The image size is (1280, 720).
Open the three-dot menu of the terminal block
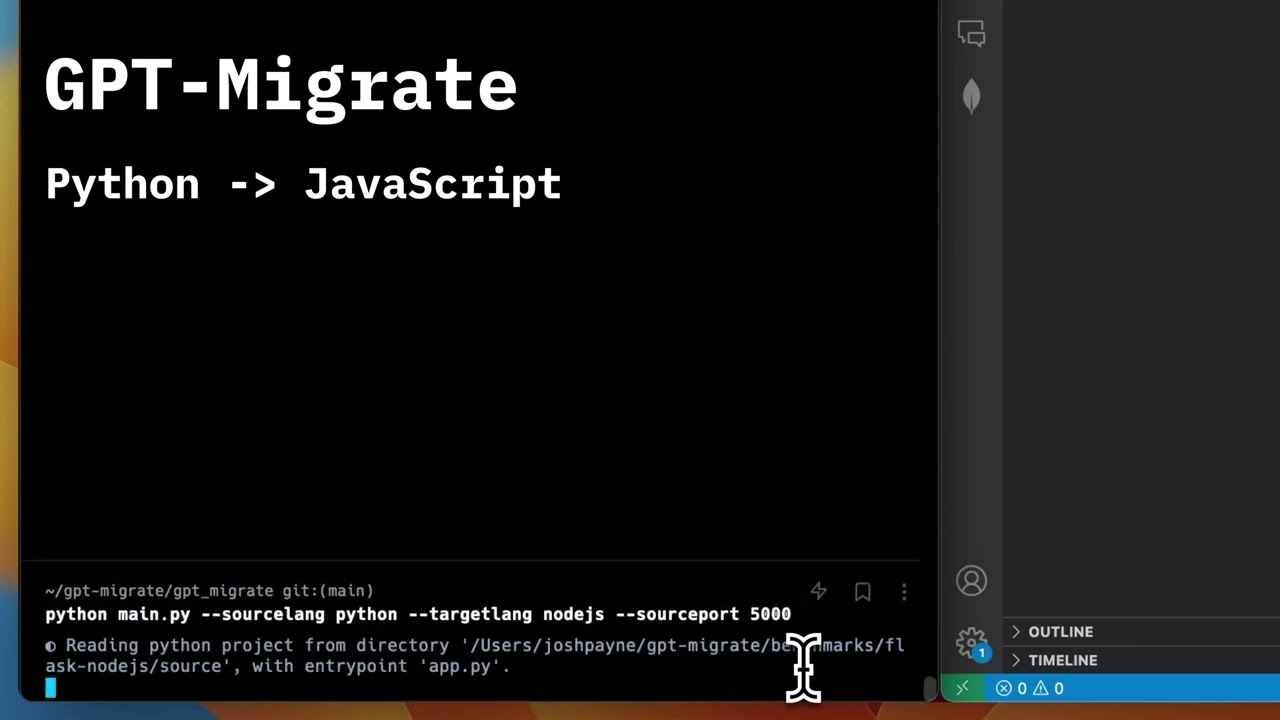click(904, 592)
